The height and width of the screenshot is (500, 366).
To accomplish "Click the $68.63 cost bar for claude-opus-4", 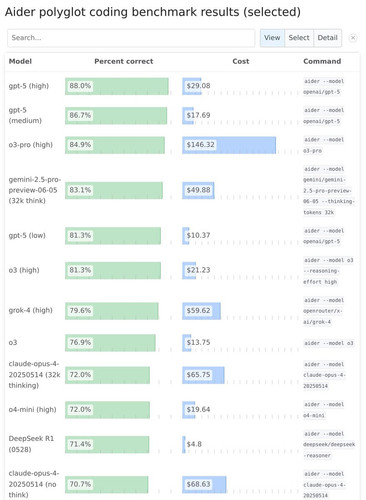I will (204, 485).
